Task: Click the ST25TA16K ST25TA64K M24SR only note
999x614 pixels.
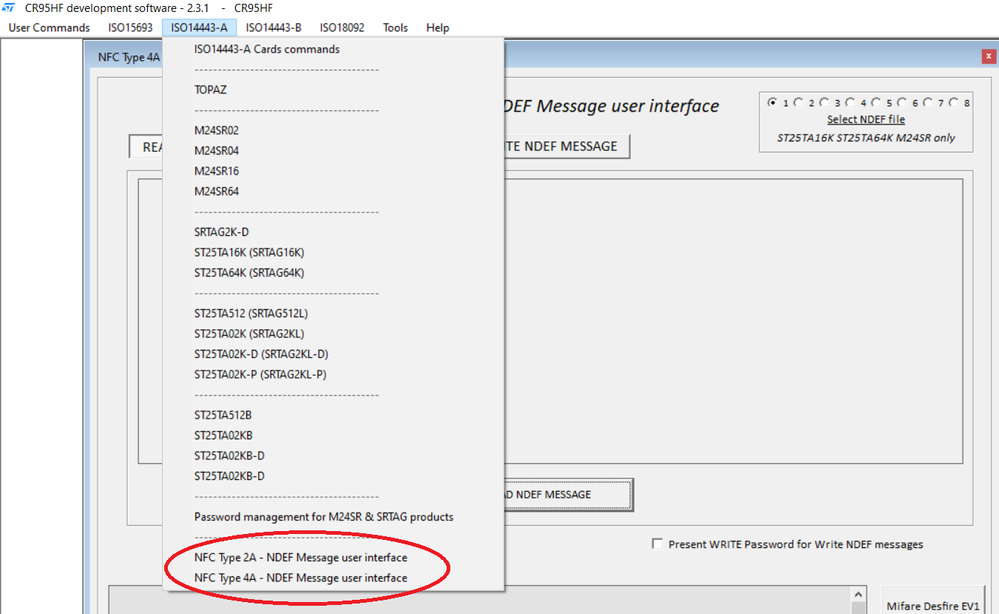Action: point(866,138)
